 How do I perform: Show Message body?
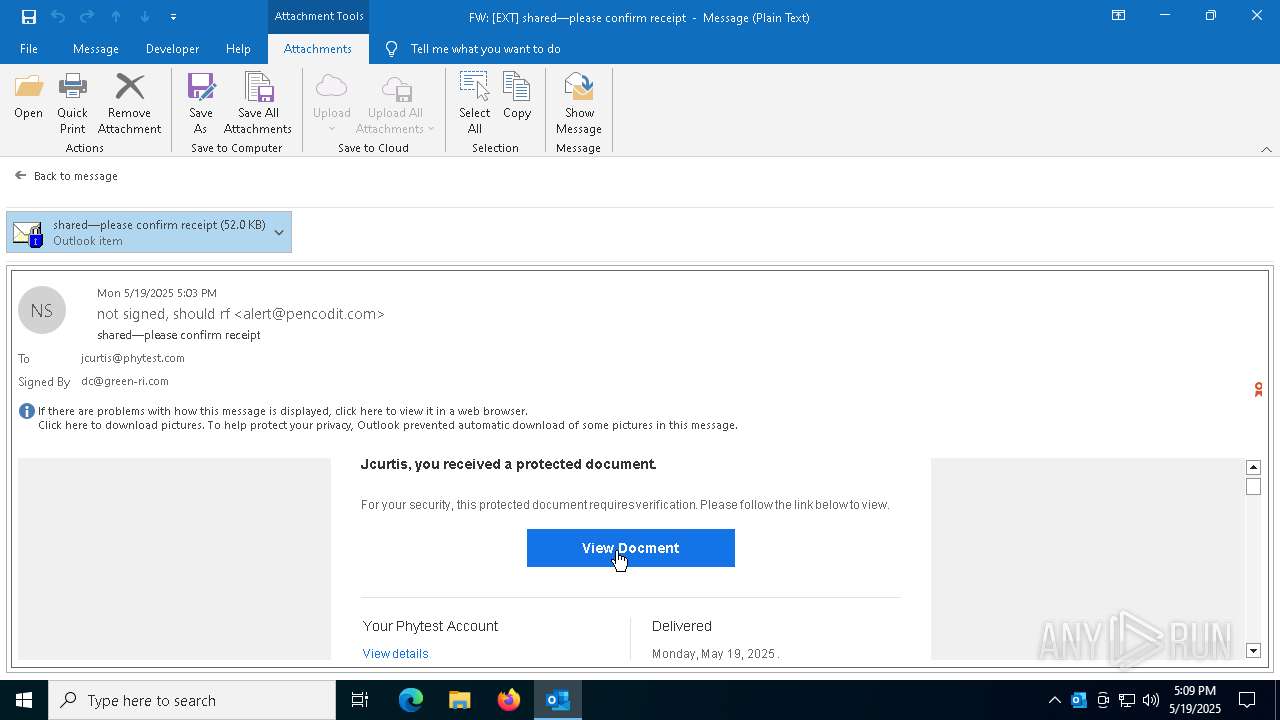click(x=579, y=103)
